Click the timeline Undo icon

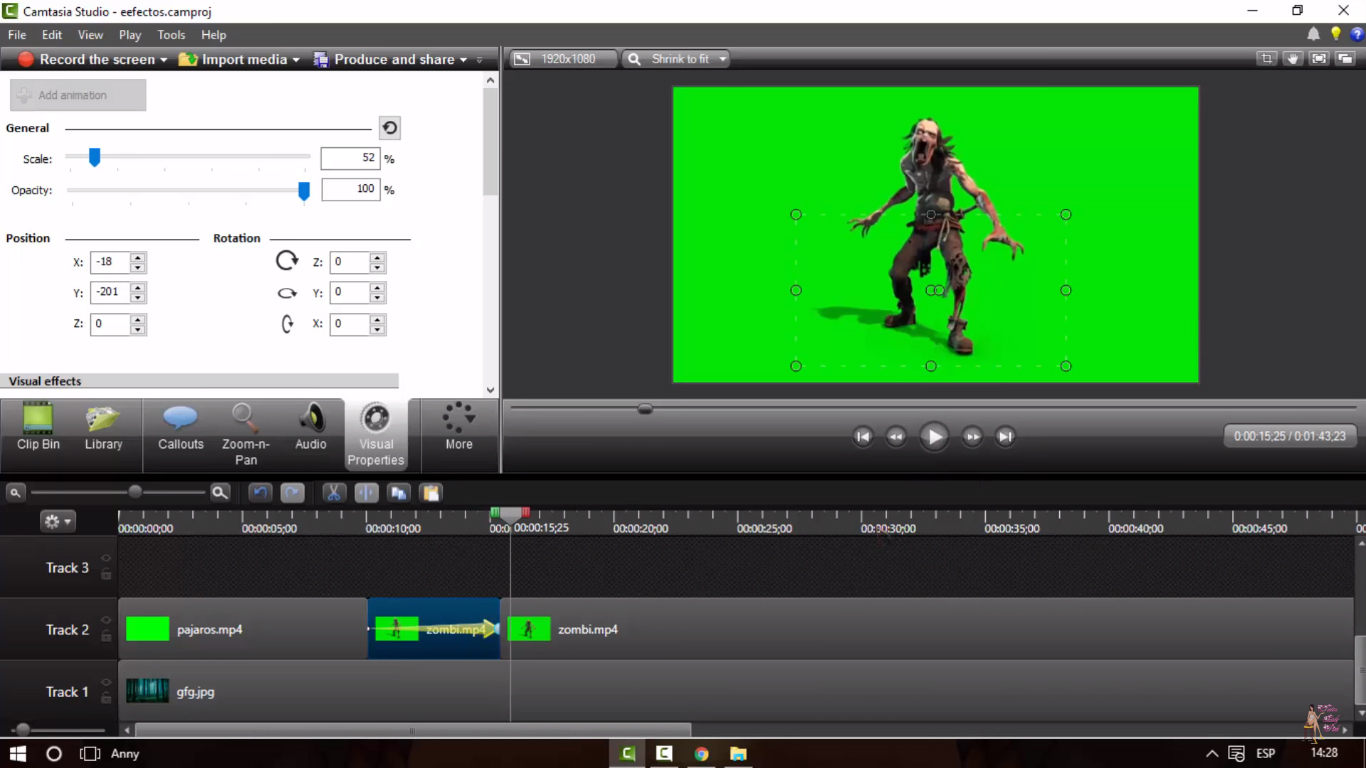tap(260, 492)
